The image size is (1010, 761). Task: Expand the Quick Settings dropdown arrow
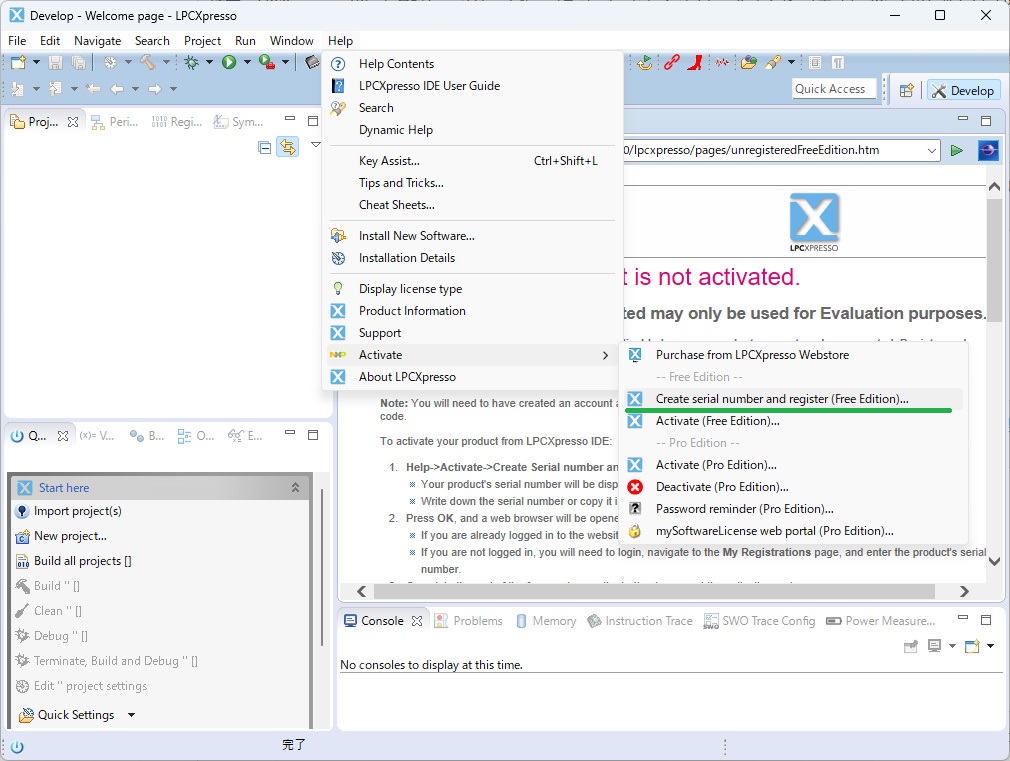(x=131, y=715)
